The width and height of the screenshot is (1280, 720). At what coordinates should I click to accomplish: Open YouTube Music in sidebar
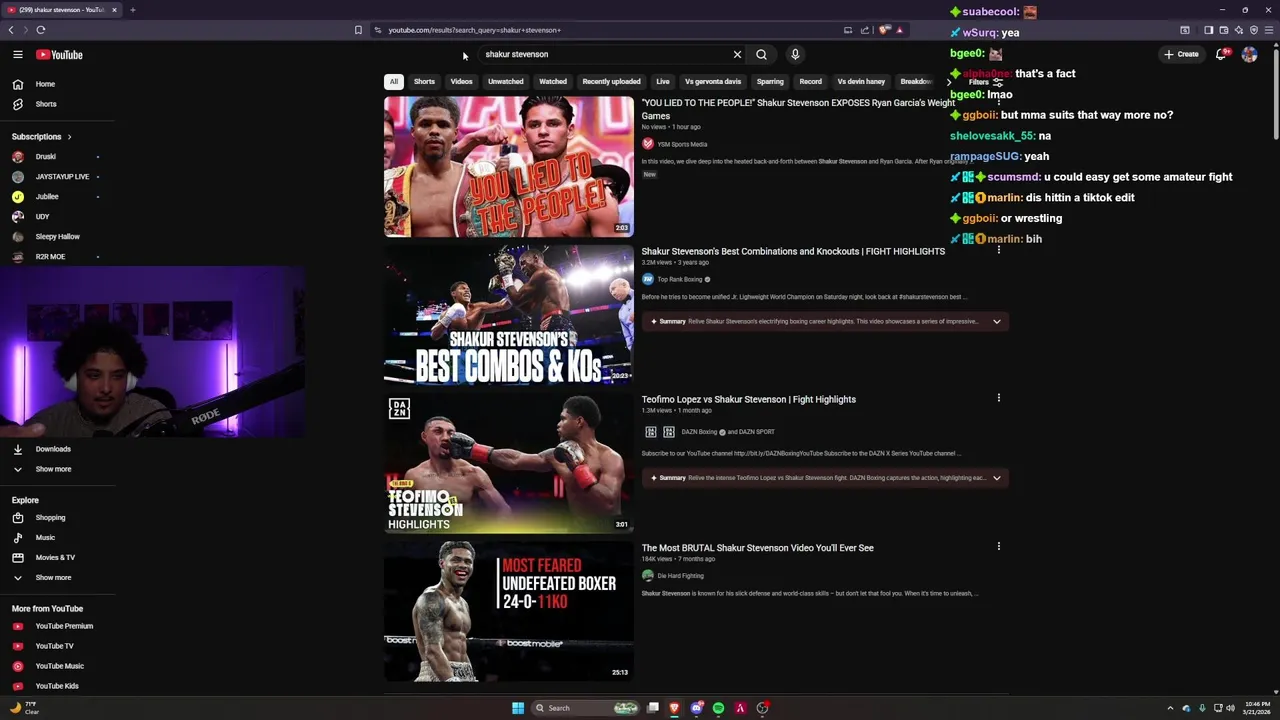pos(58,666)
